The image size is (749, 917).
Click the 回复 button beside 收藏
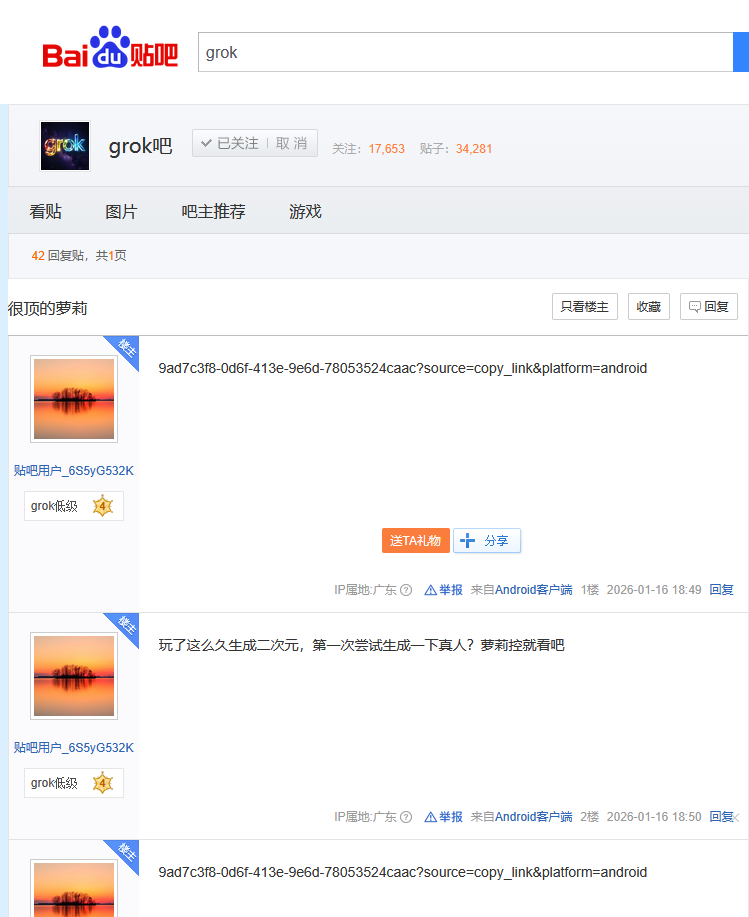709,306
